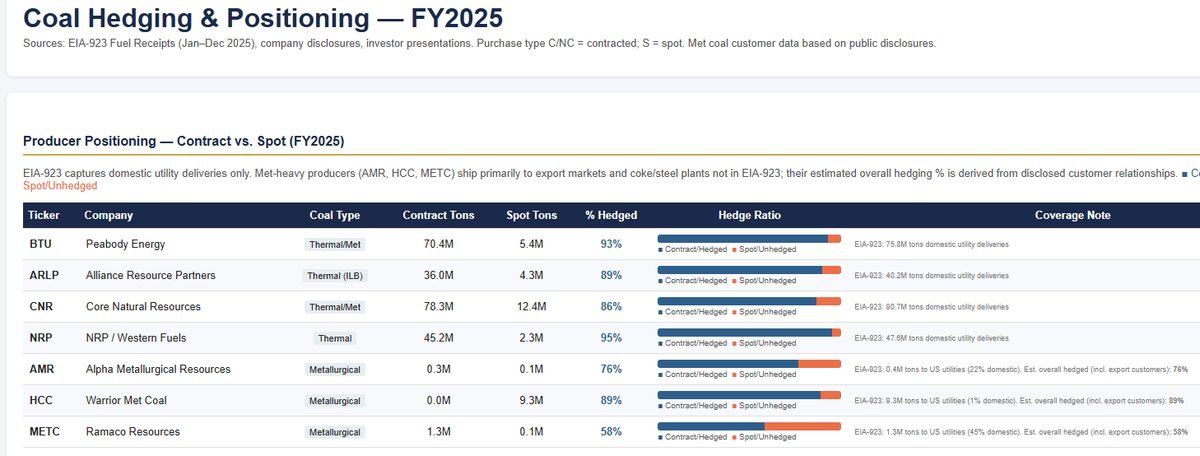Select the 0.3M contract tons value
This screenshot has width=1200, height=456.
438,369
